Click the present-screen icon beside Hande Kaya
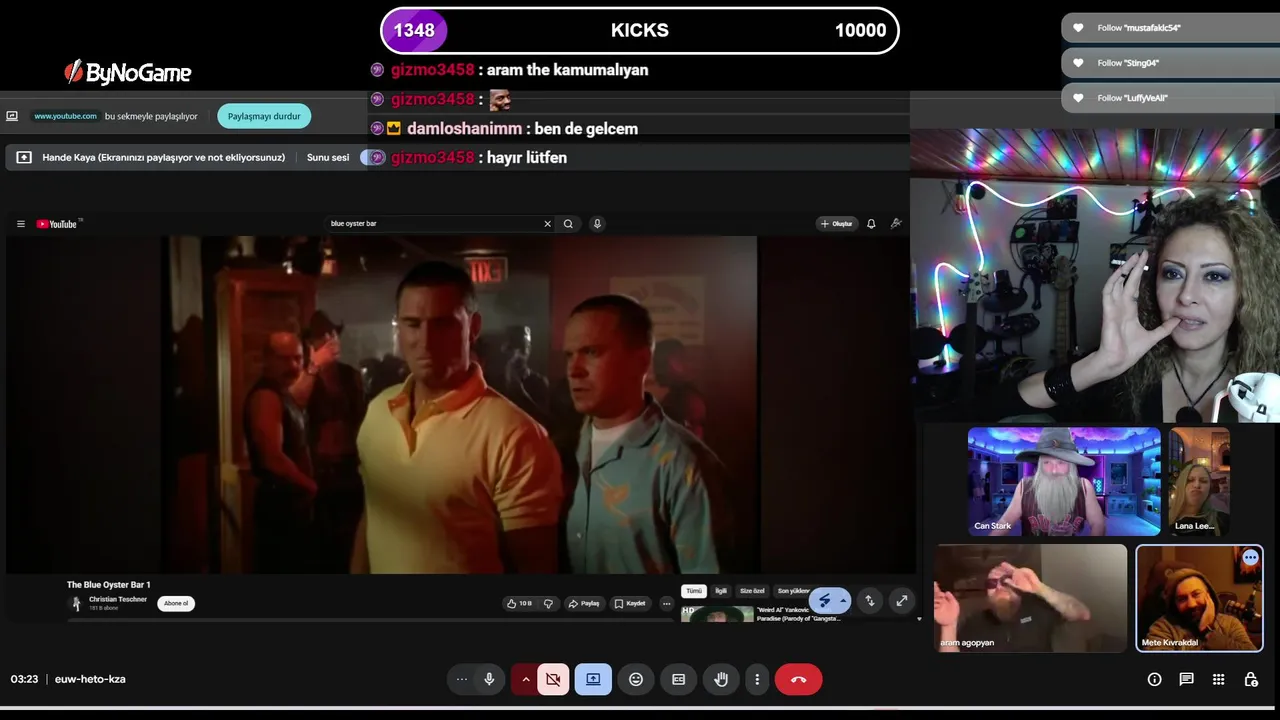The height and width of the screenshot is (720, 1280). tap(24, 157)
